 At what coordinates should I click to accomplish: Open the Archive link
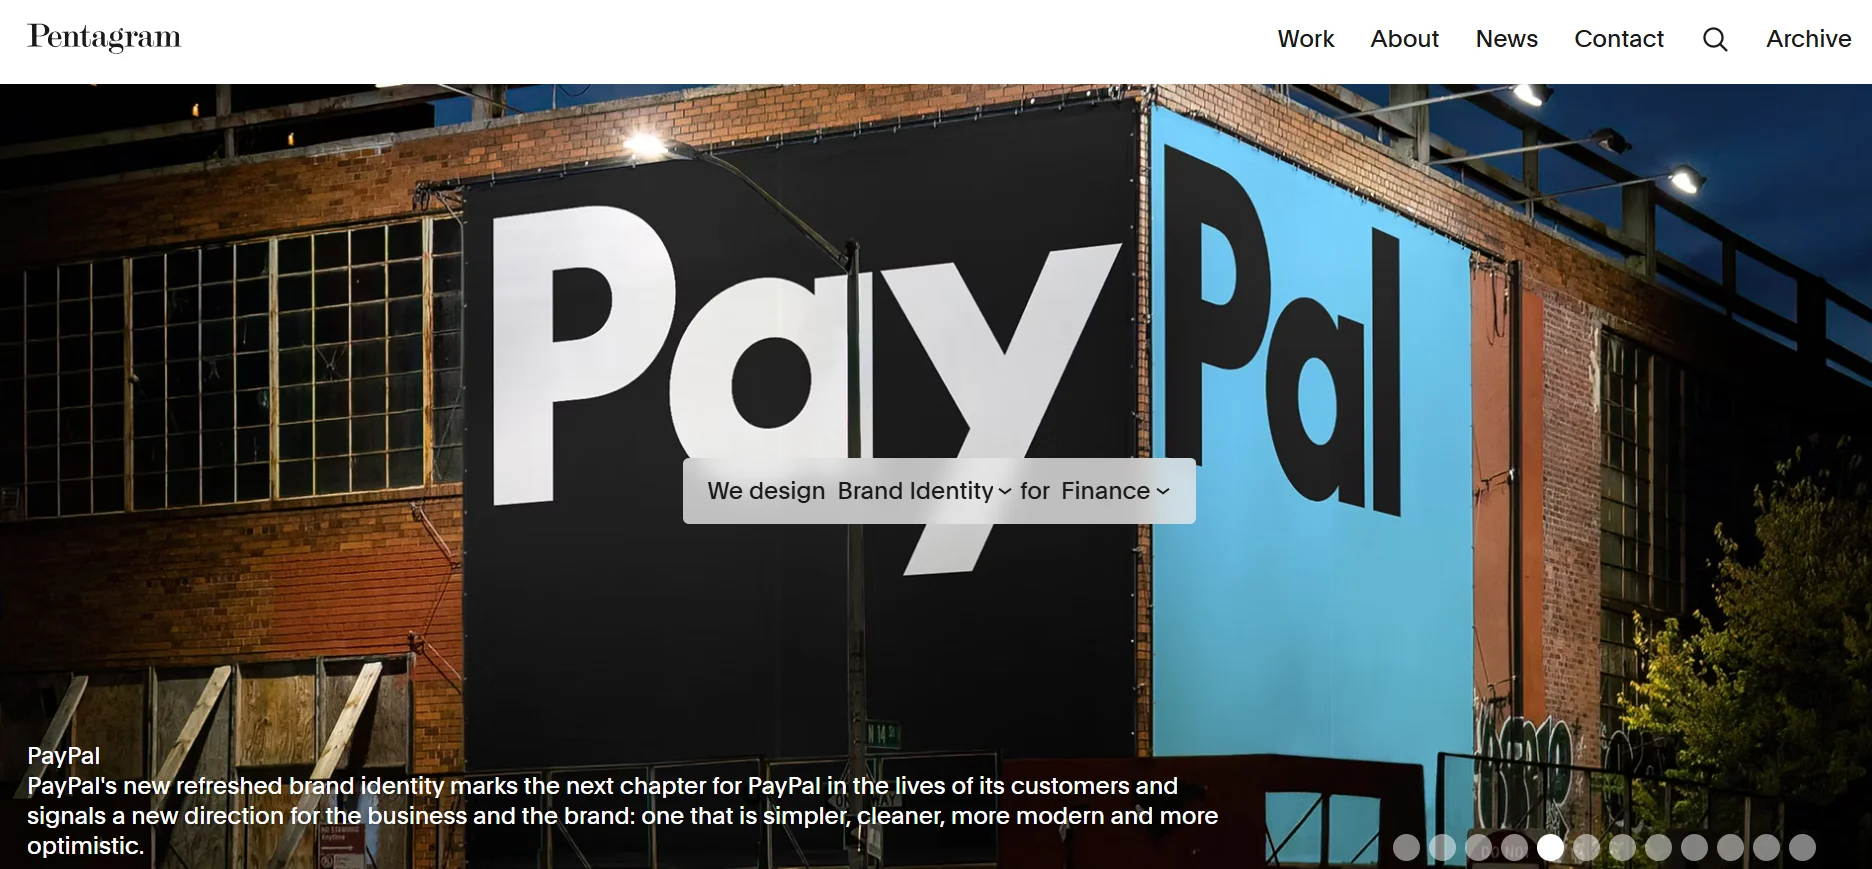(x=1808, y=39)
